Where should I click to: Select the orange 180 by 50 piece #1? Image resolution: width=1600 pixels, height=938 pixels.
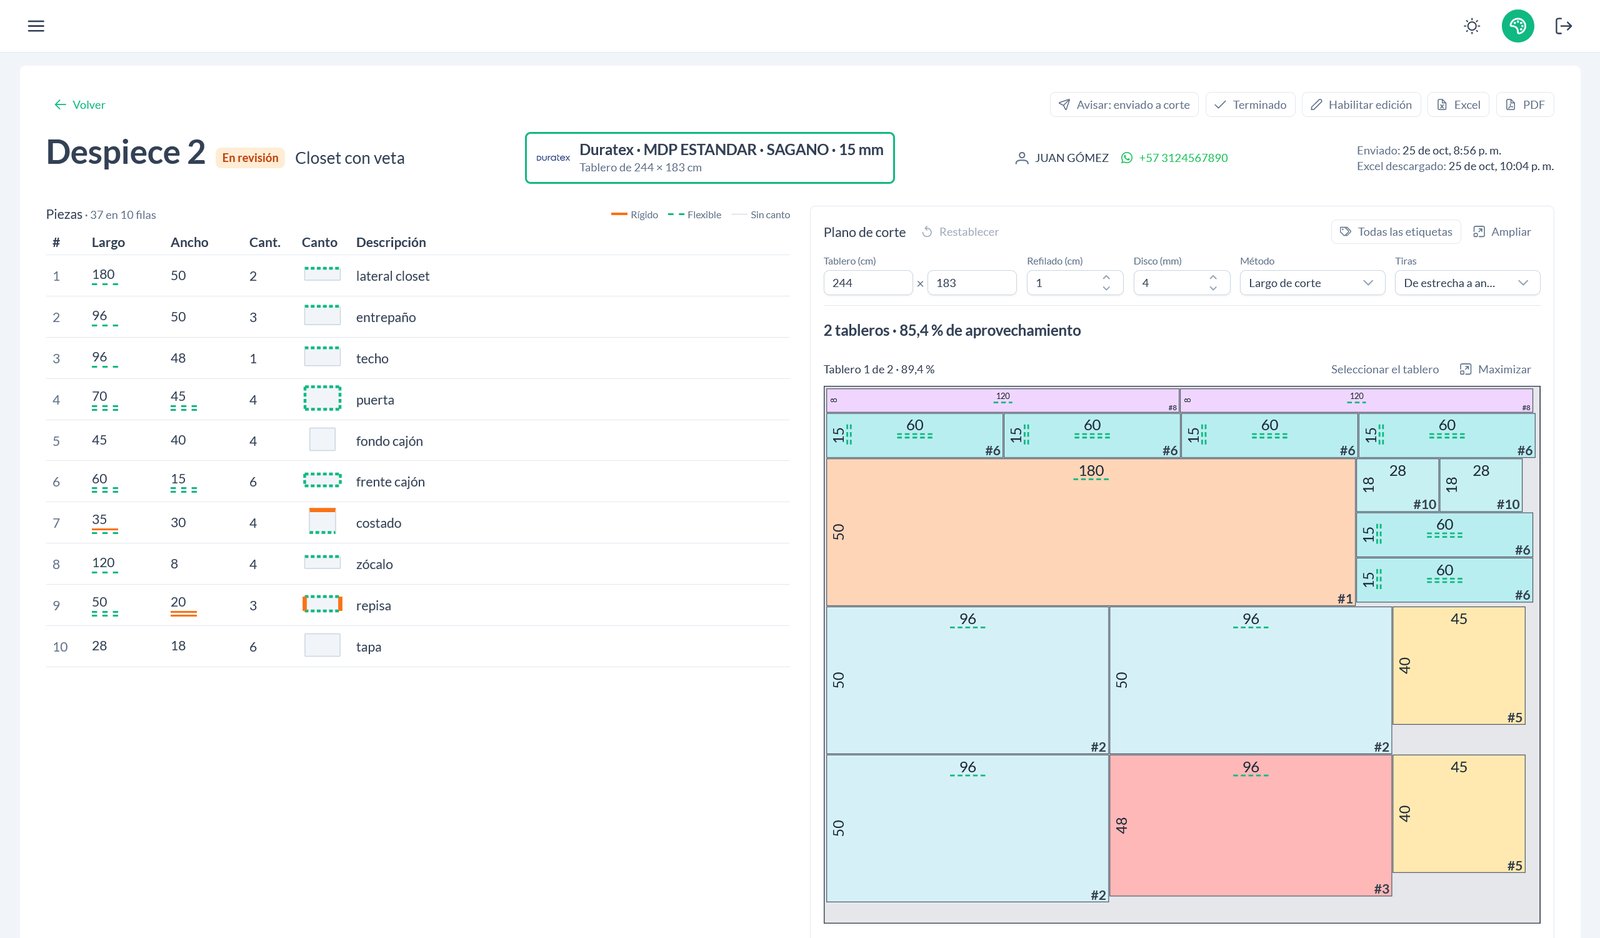[x=1091, y=532]
